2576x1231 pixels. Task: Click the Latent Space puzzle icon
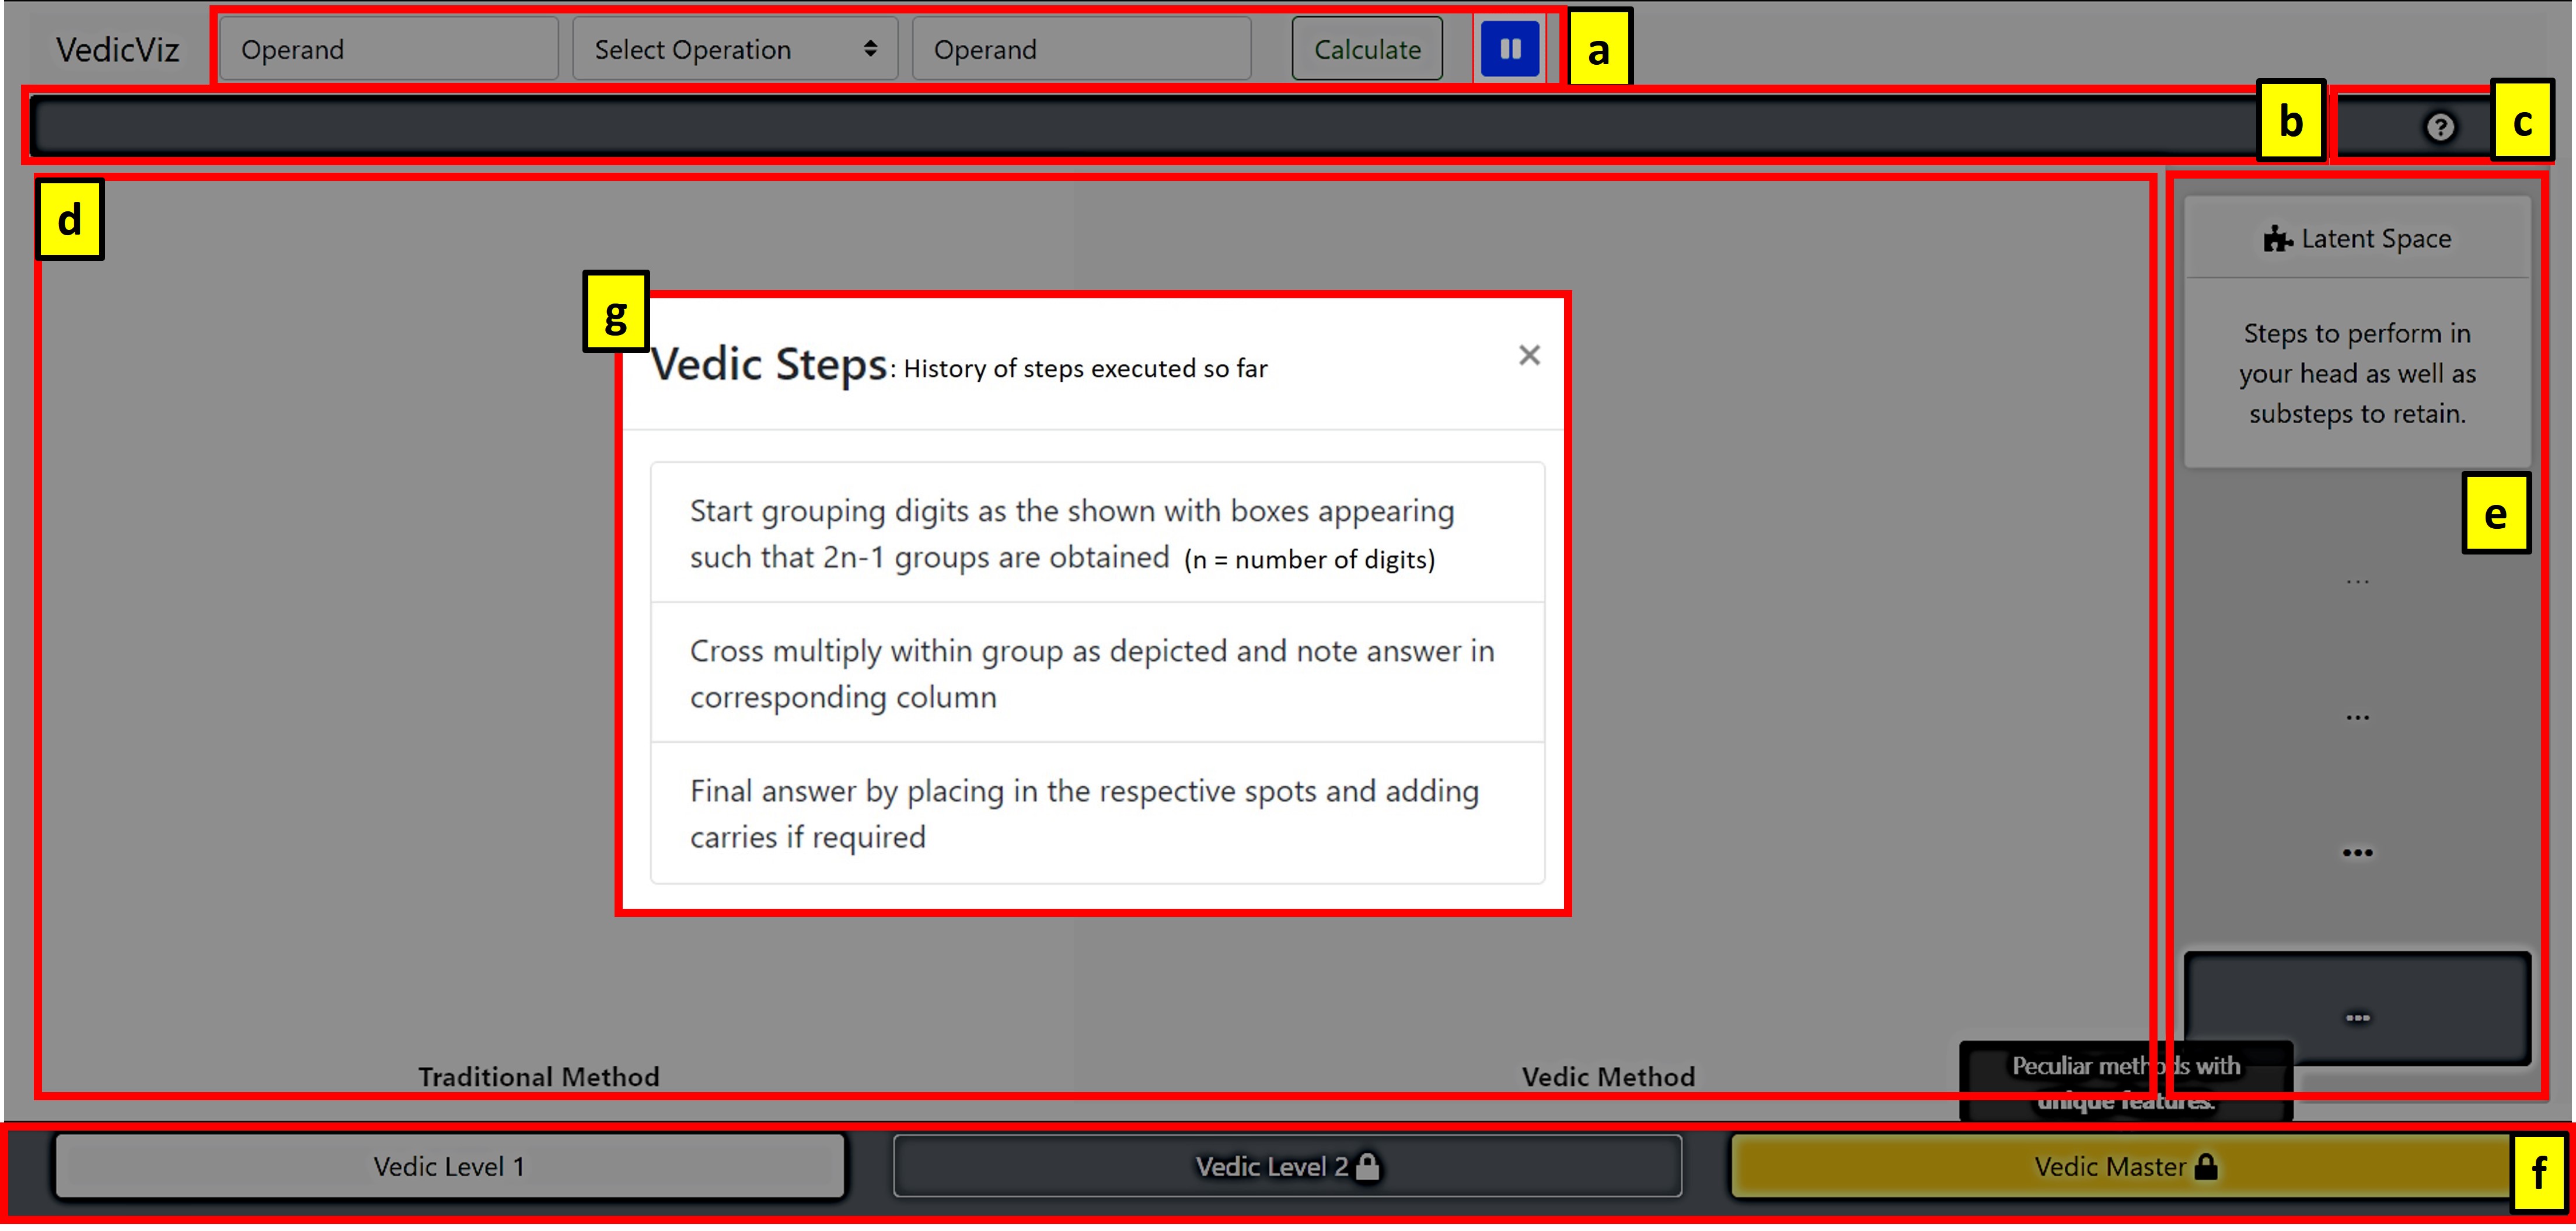point(2277,239)
